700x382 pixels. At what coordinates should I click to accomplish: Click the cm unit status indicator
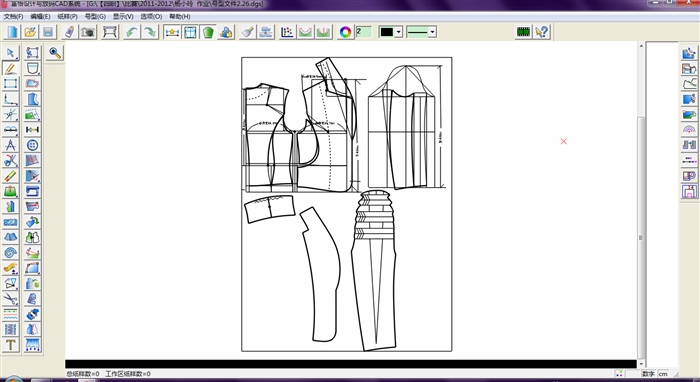click(663, 374)
